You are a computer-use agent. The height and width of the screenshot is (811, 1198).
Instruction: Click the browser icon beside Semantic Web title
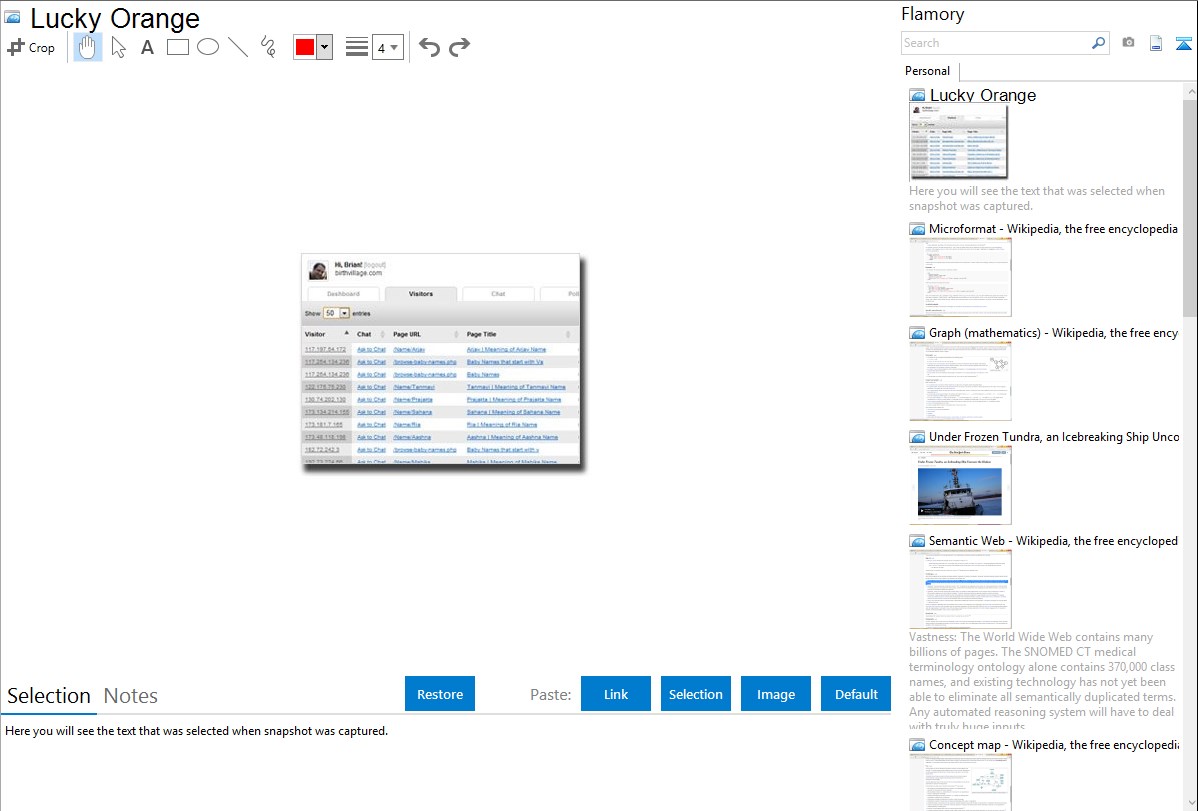pyautogui.click(x=918, y=541)
